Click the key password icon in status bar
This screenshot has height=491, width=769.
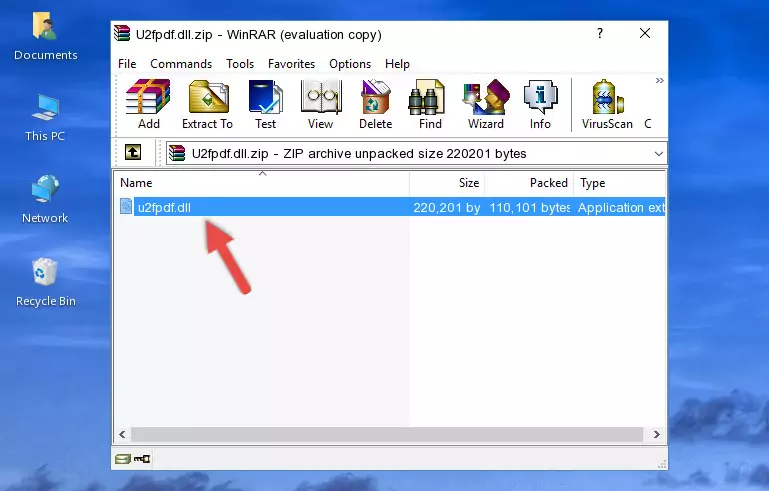[142, 459]
